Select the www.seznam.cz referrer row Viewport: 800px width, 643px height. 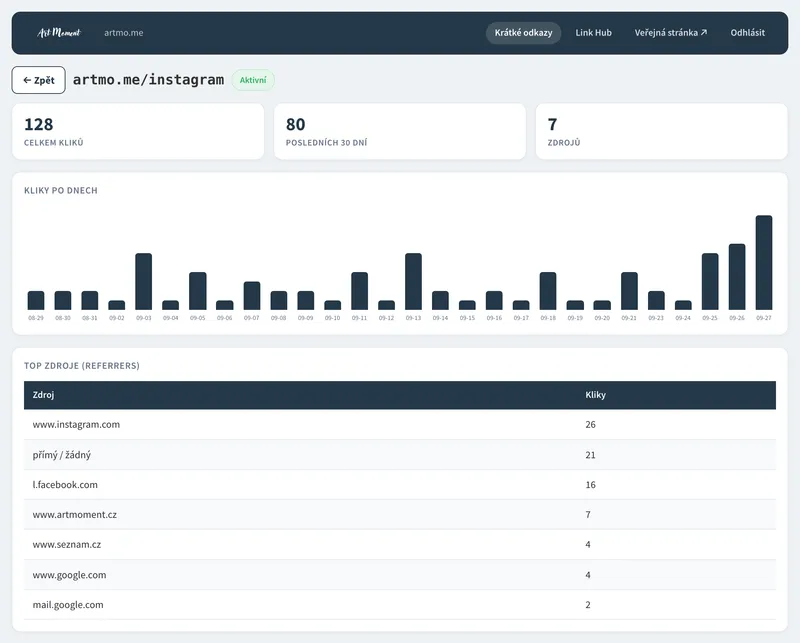click(400, 545)
